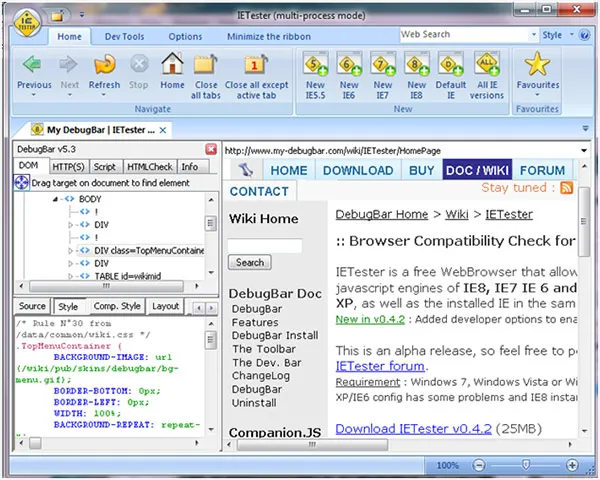Viewport: 600px width, 480px height.
Task: Open the Favourites star menu
Action: click(x=539, y=72)
